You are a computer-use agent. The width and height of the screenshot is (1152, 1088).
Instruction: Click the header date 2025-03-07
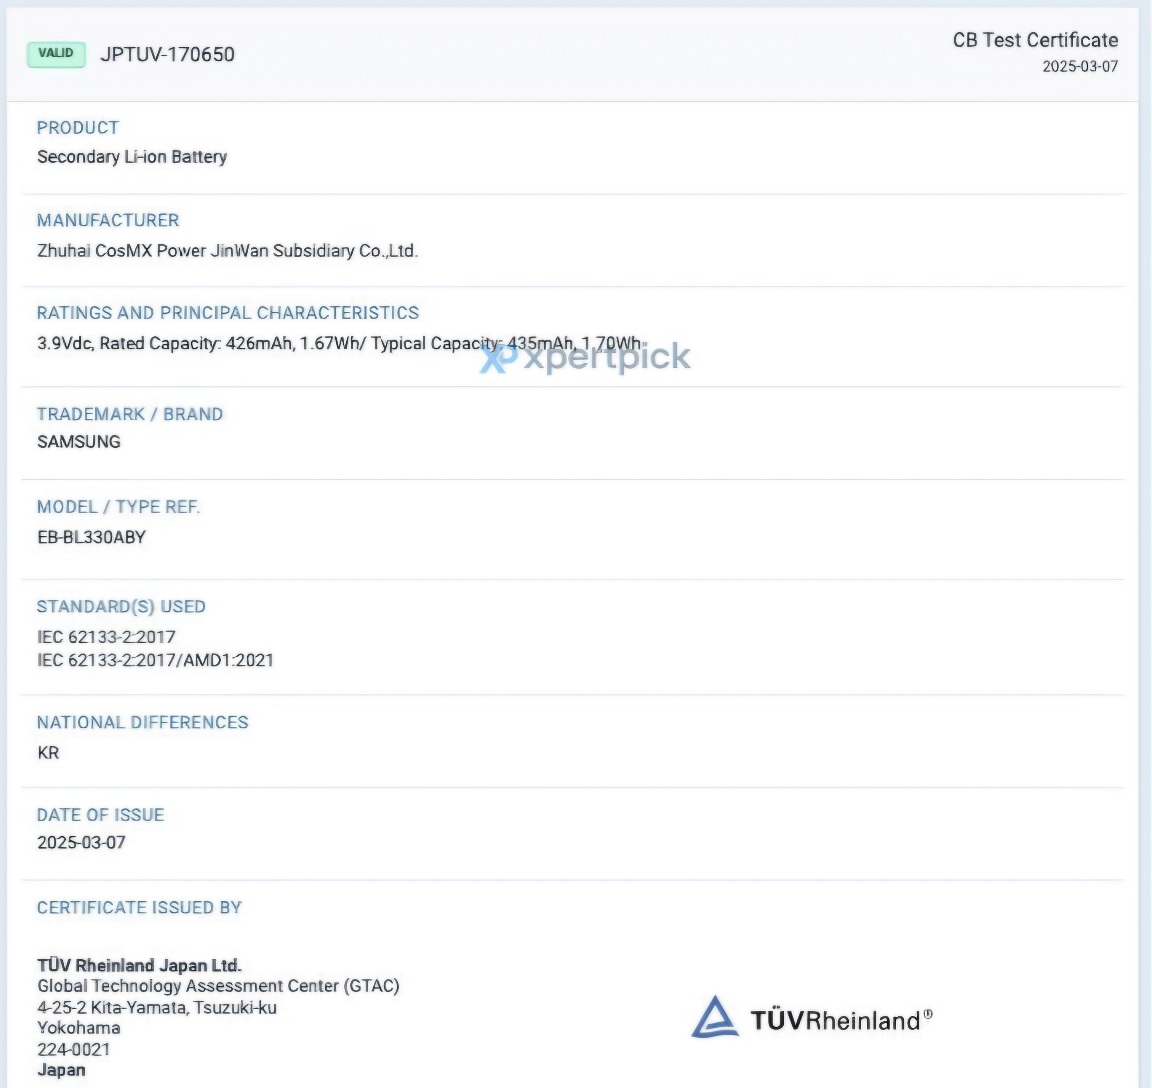[x=1079, y=67]
